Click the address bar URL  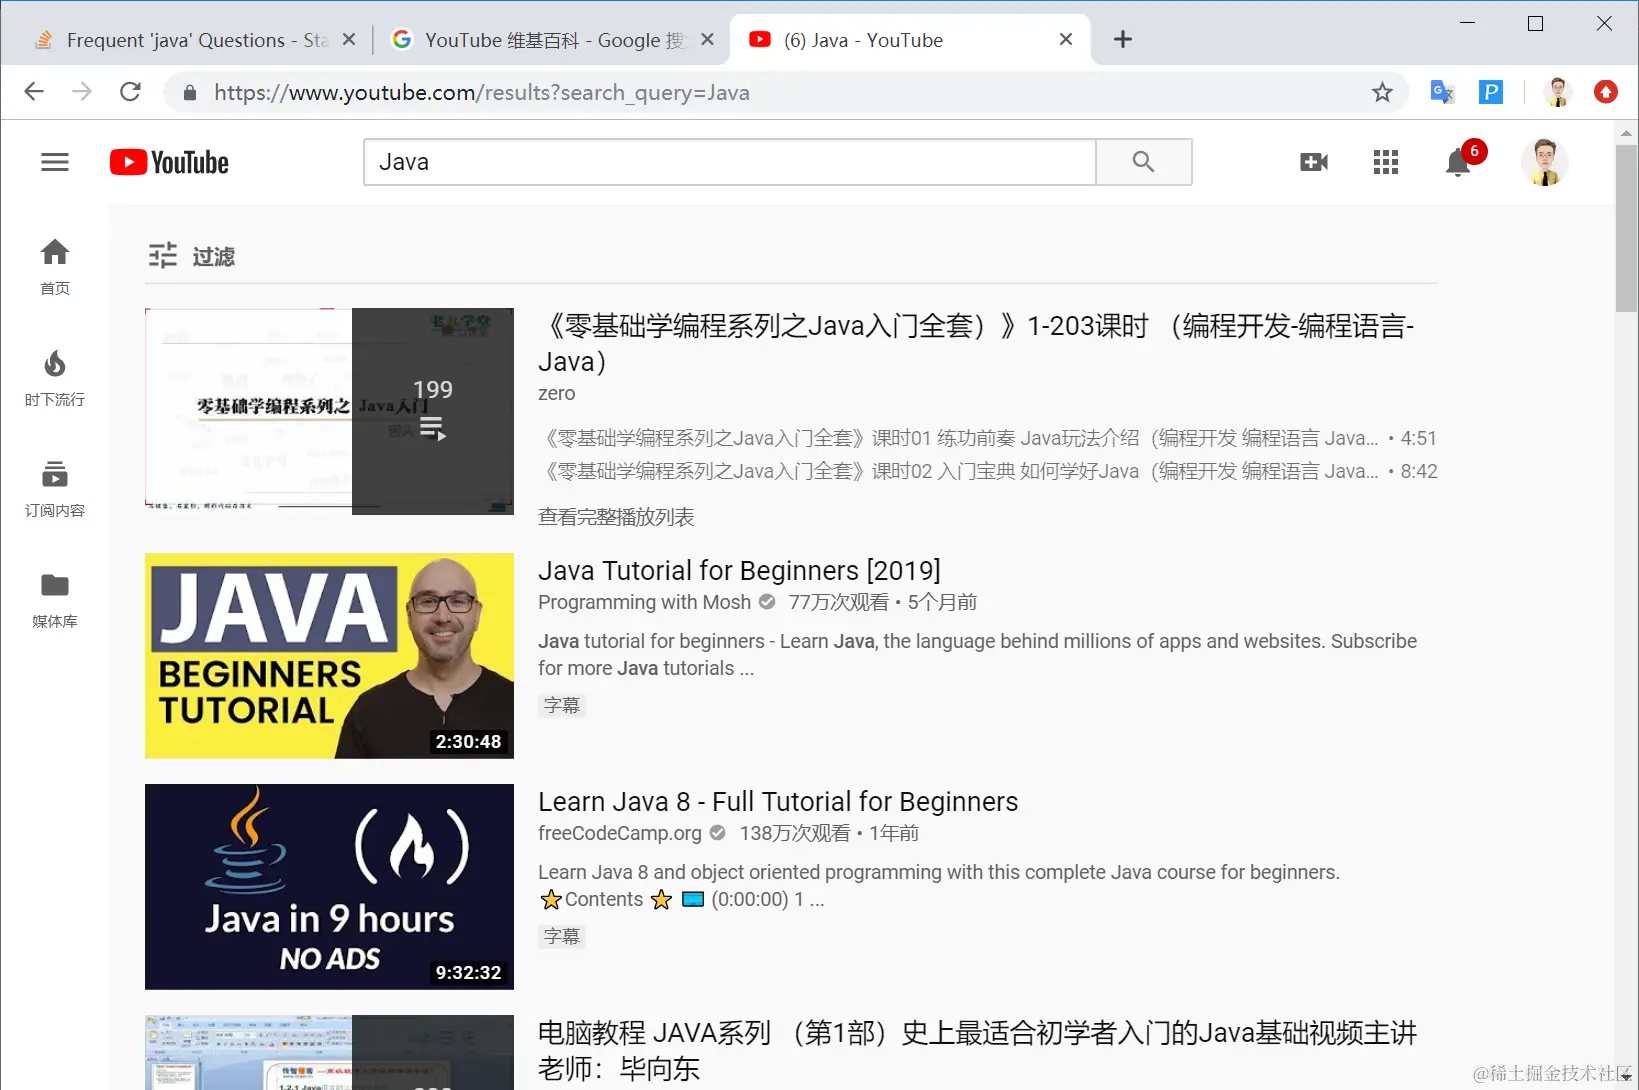coord(482,93)
